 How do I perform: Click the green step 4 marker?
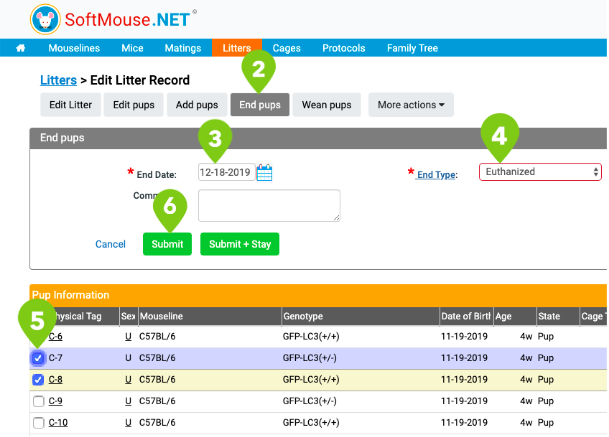click(499, 137)
